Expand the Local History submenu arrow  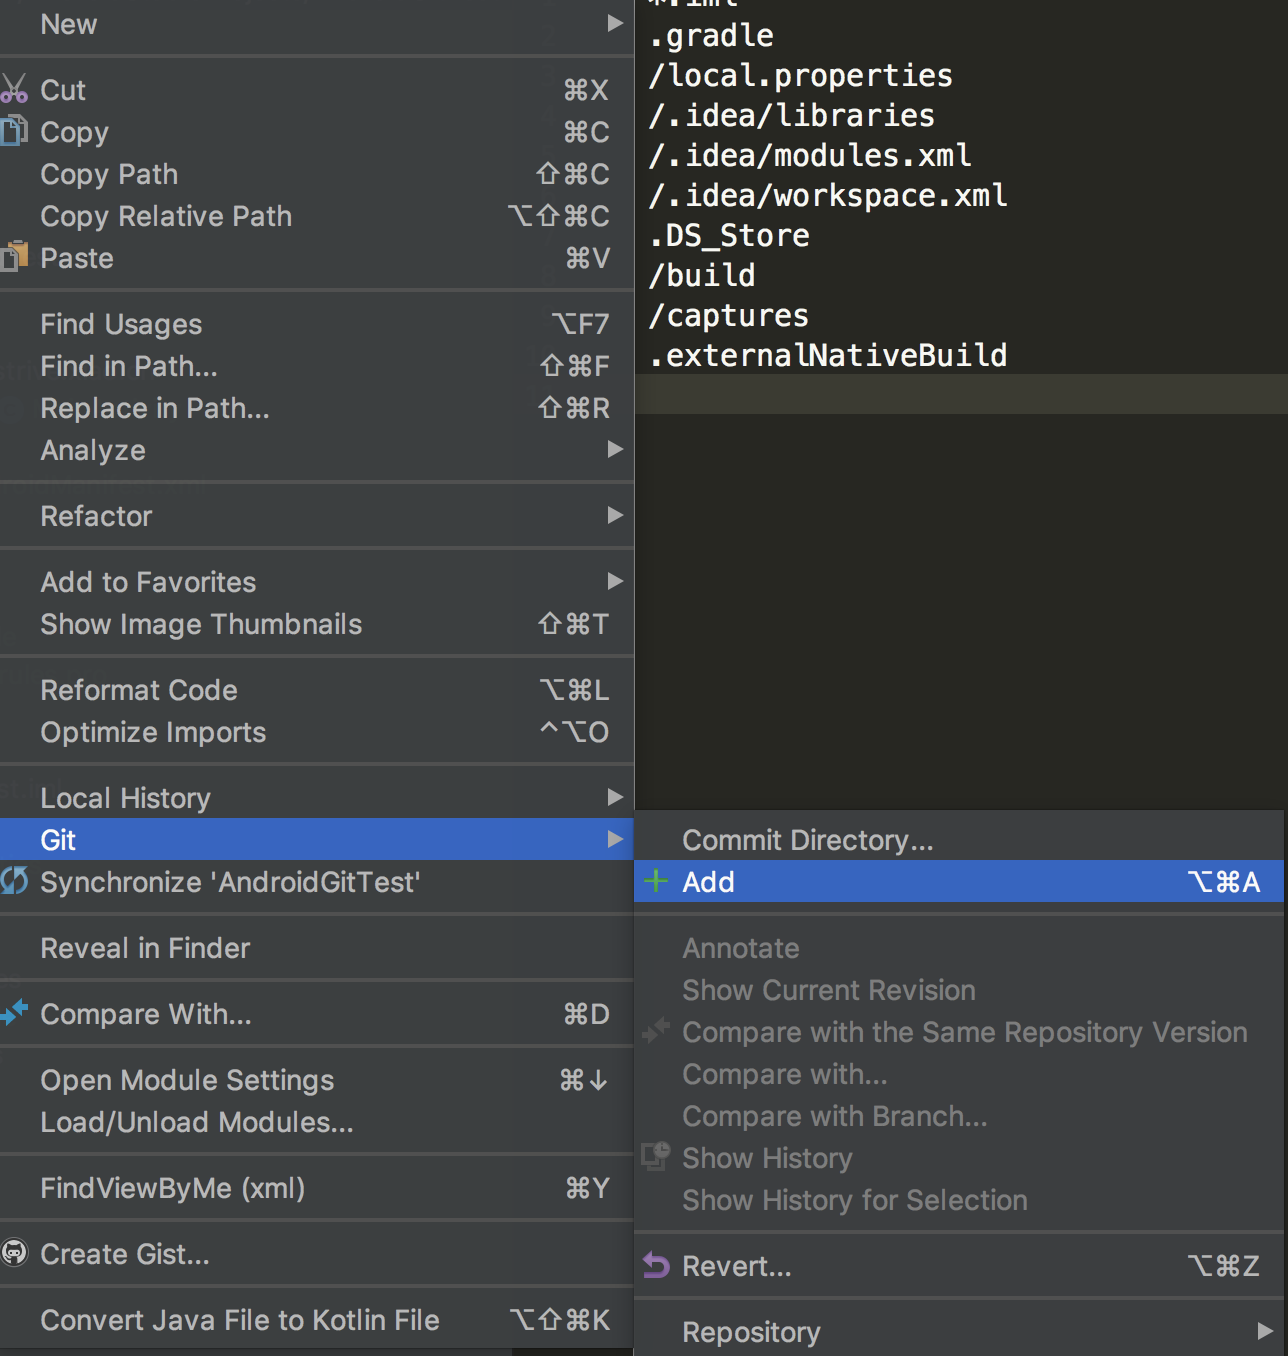click(615, 797)
